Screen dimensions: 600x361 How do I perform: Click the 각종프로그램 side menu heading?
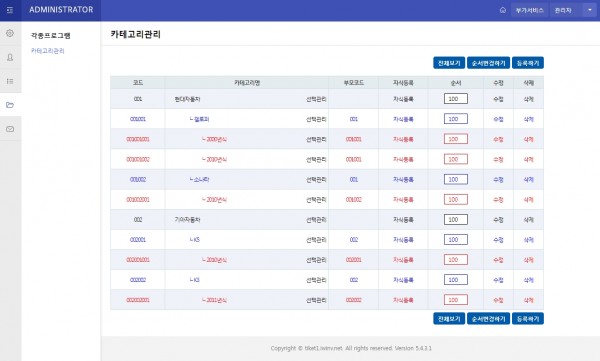(51, 36)
